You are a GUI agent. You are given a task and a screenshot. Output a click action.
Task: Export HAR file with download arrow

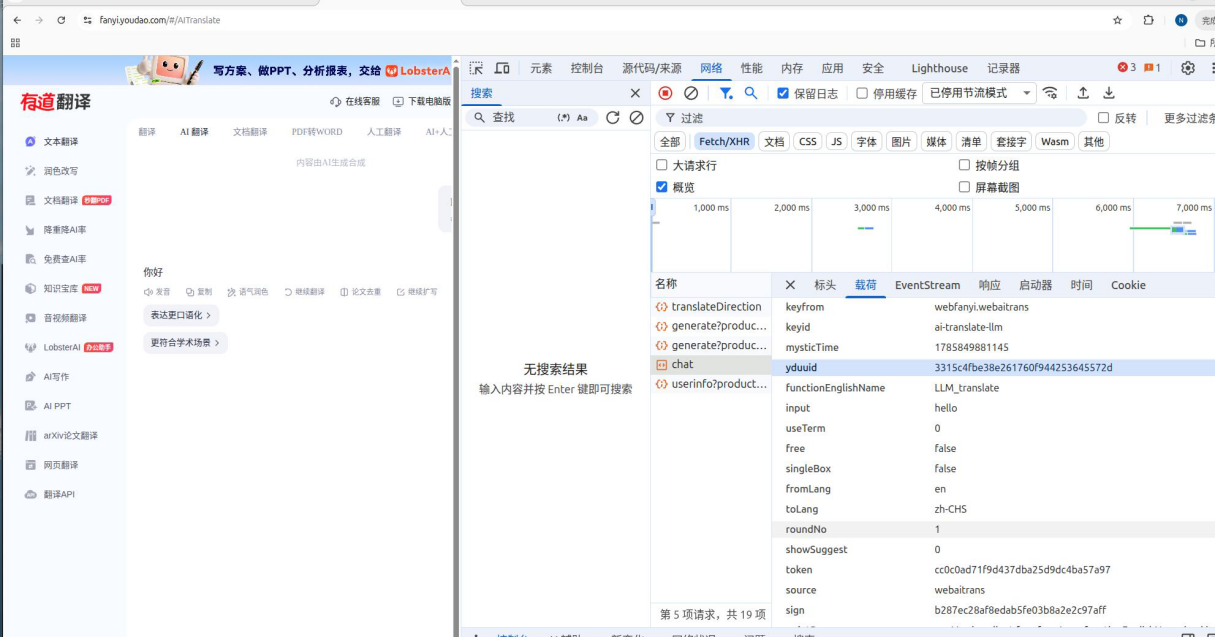1109,93
